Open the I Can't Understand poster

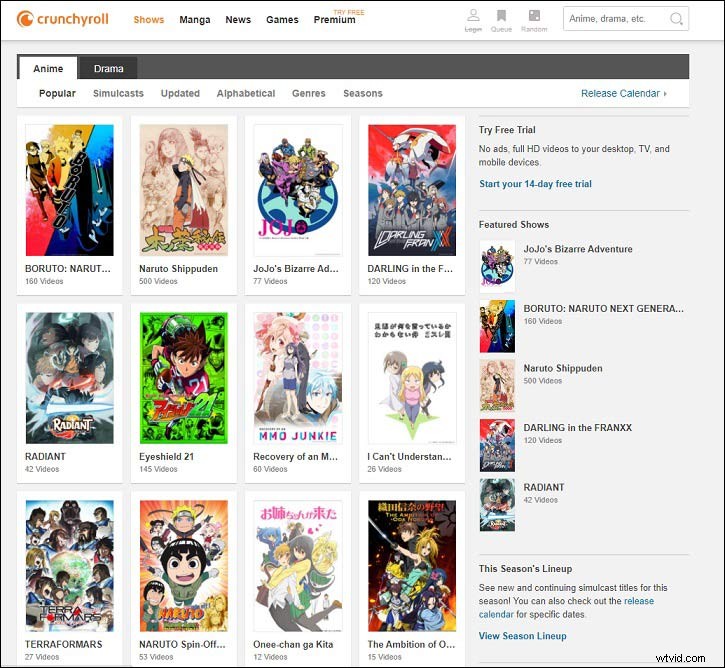coord(412,378)
